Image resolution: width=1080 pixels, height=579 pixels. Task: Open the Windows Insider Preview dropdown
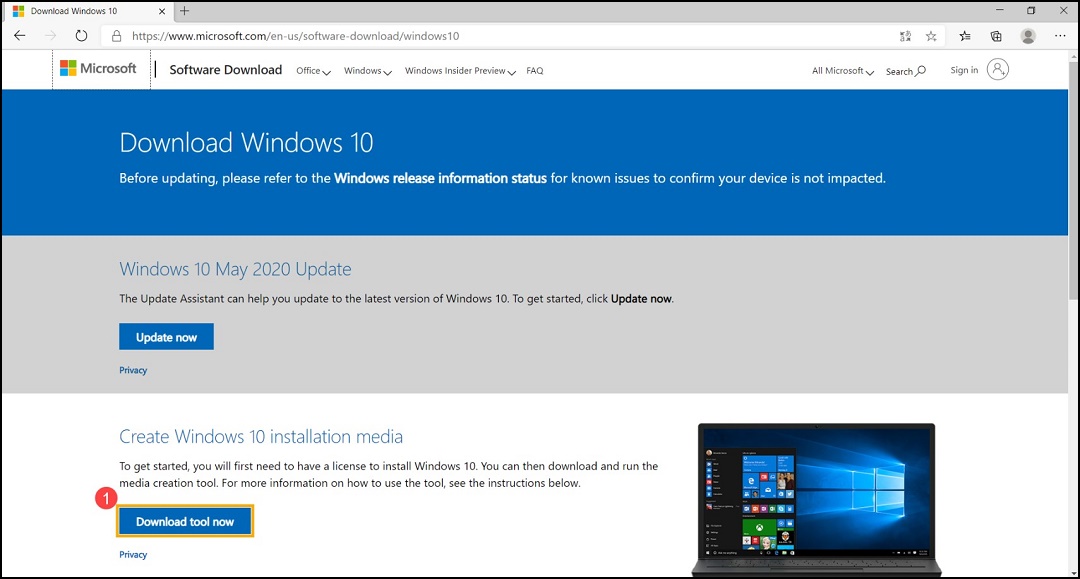(x=459, y=70)
